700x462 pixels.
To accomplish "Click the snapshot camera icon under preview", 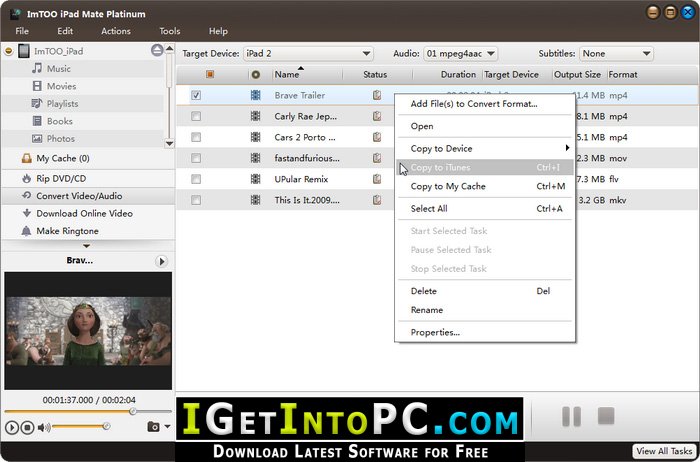I will [153, 427].
